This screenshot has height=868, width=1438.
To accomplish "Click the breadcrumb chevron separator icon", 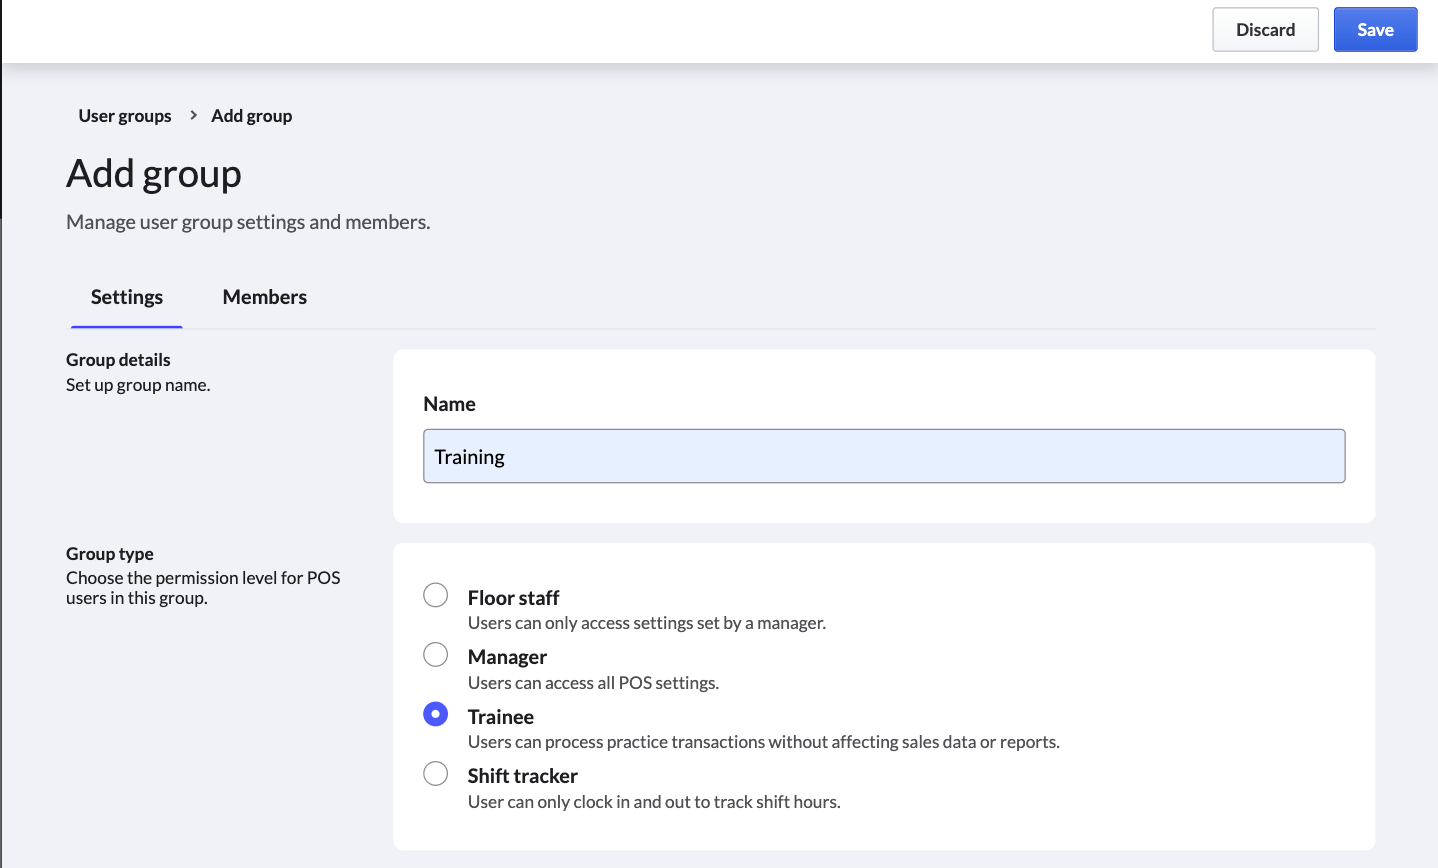I will point(193,115).
